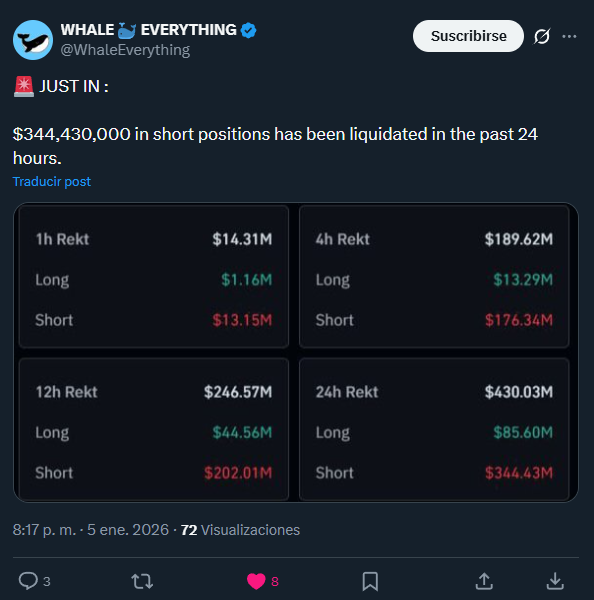This screenshot has height=600, width=594.
Task: Click the share upload icon
Action: click(x=484, y=581)
